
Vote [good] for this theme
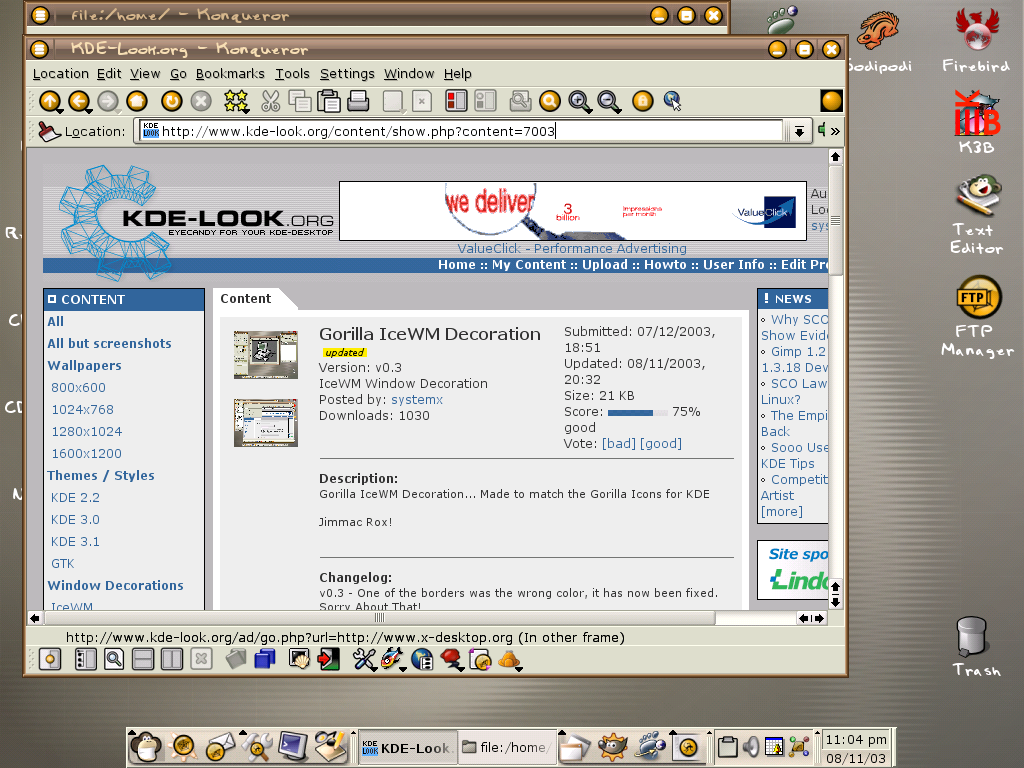click(x=661, y=443)
